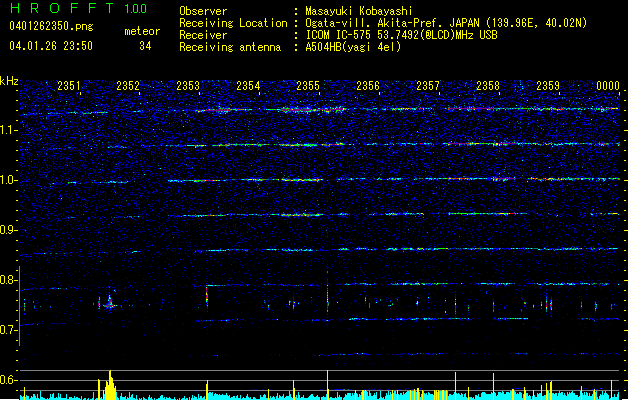
Task: Click the 1.1 kHz axis label
Action: coord(8,130)
